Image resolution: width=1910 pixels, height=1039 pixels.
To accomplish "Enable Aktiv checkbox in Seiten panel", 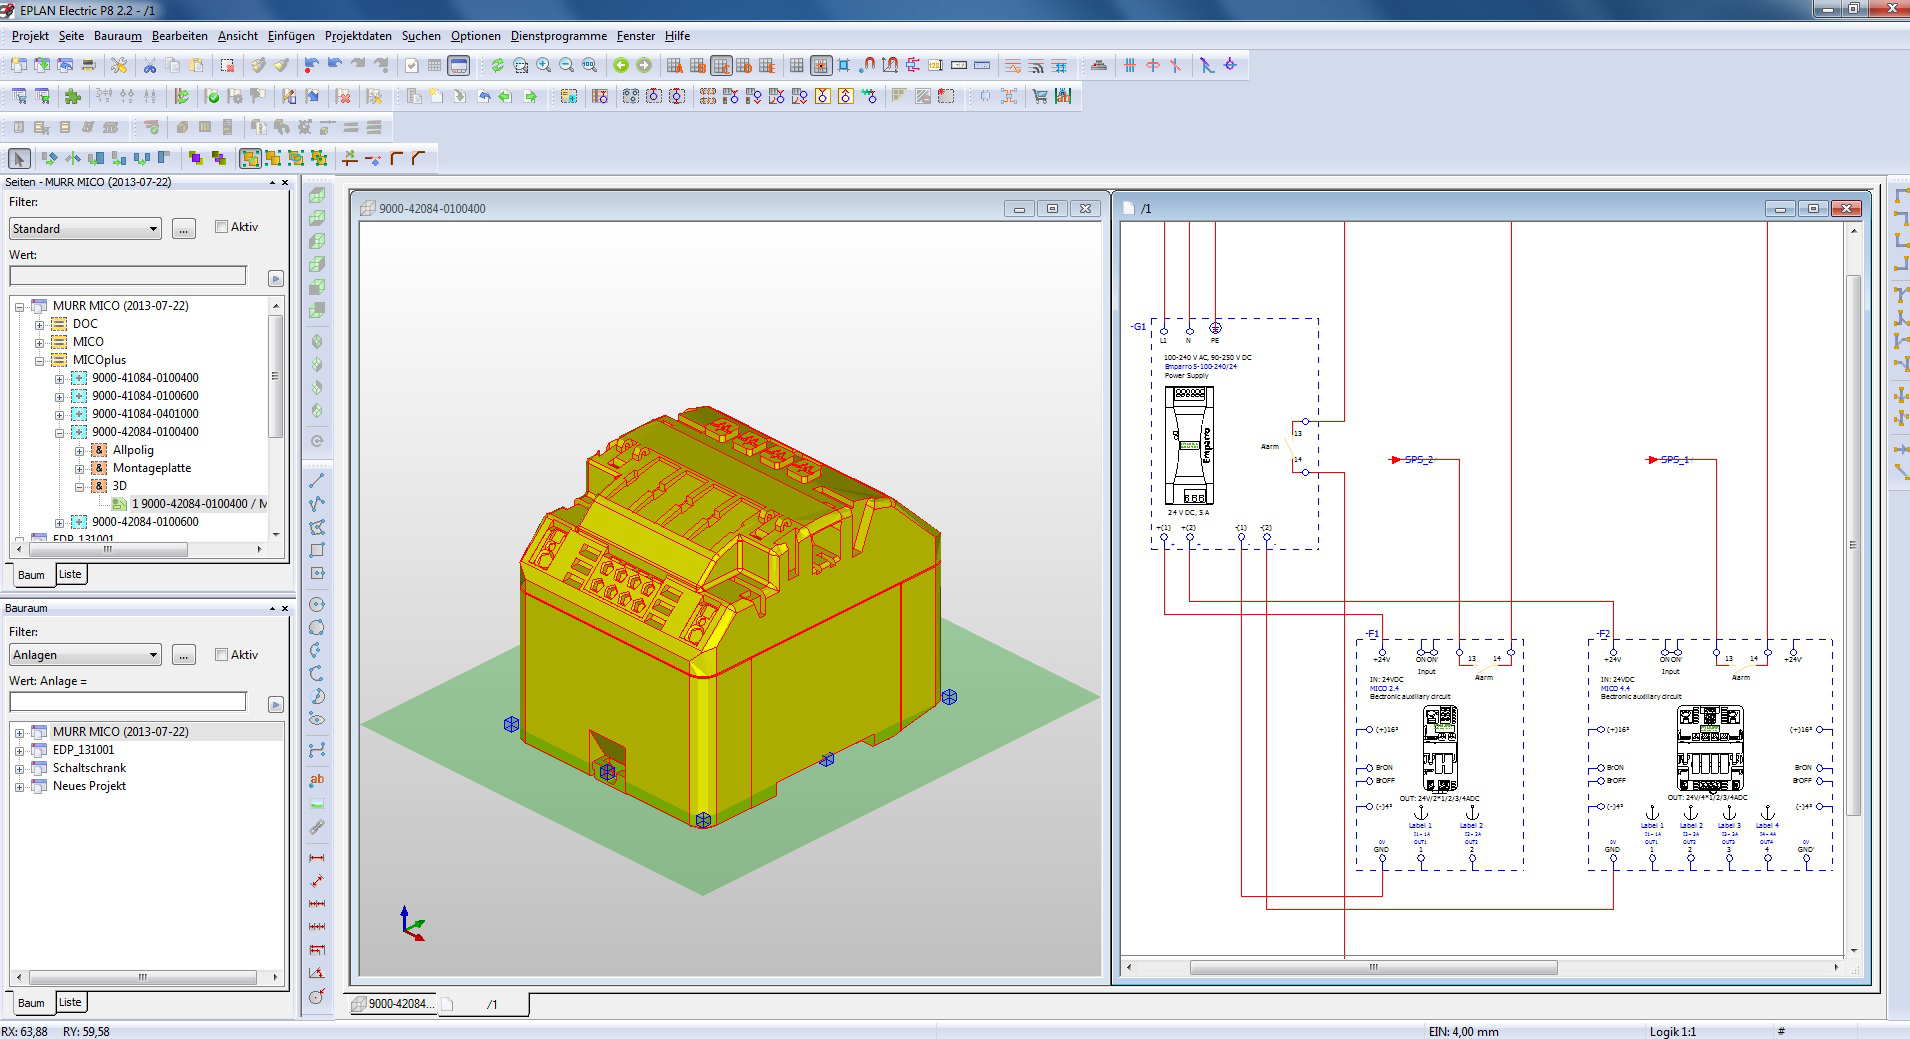I will point(222,227).
